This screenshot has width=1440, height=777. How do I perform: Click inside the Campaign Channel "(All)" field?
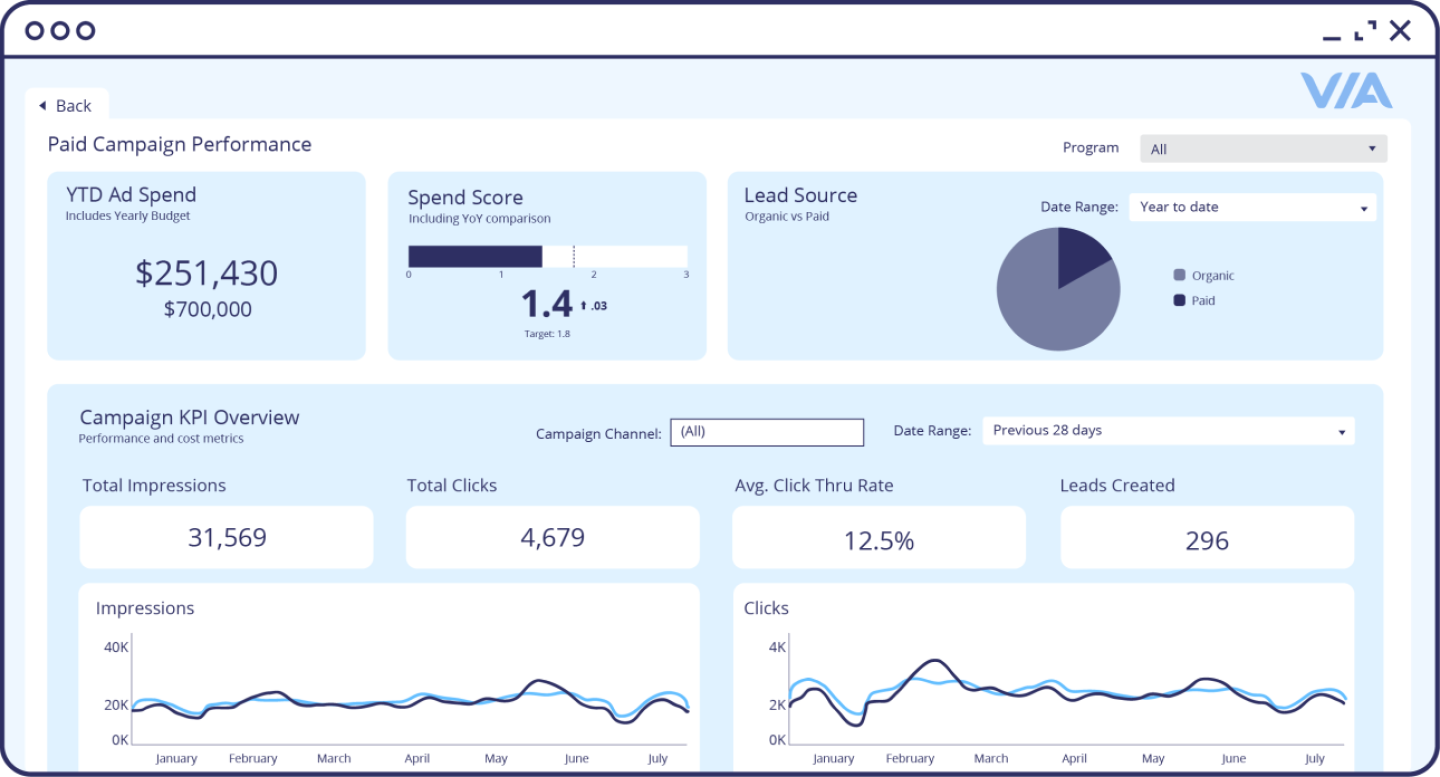coord(766,432)
